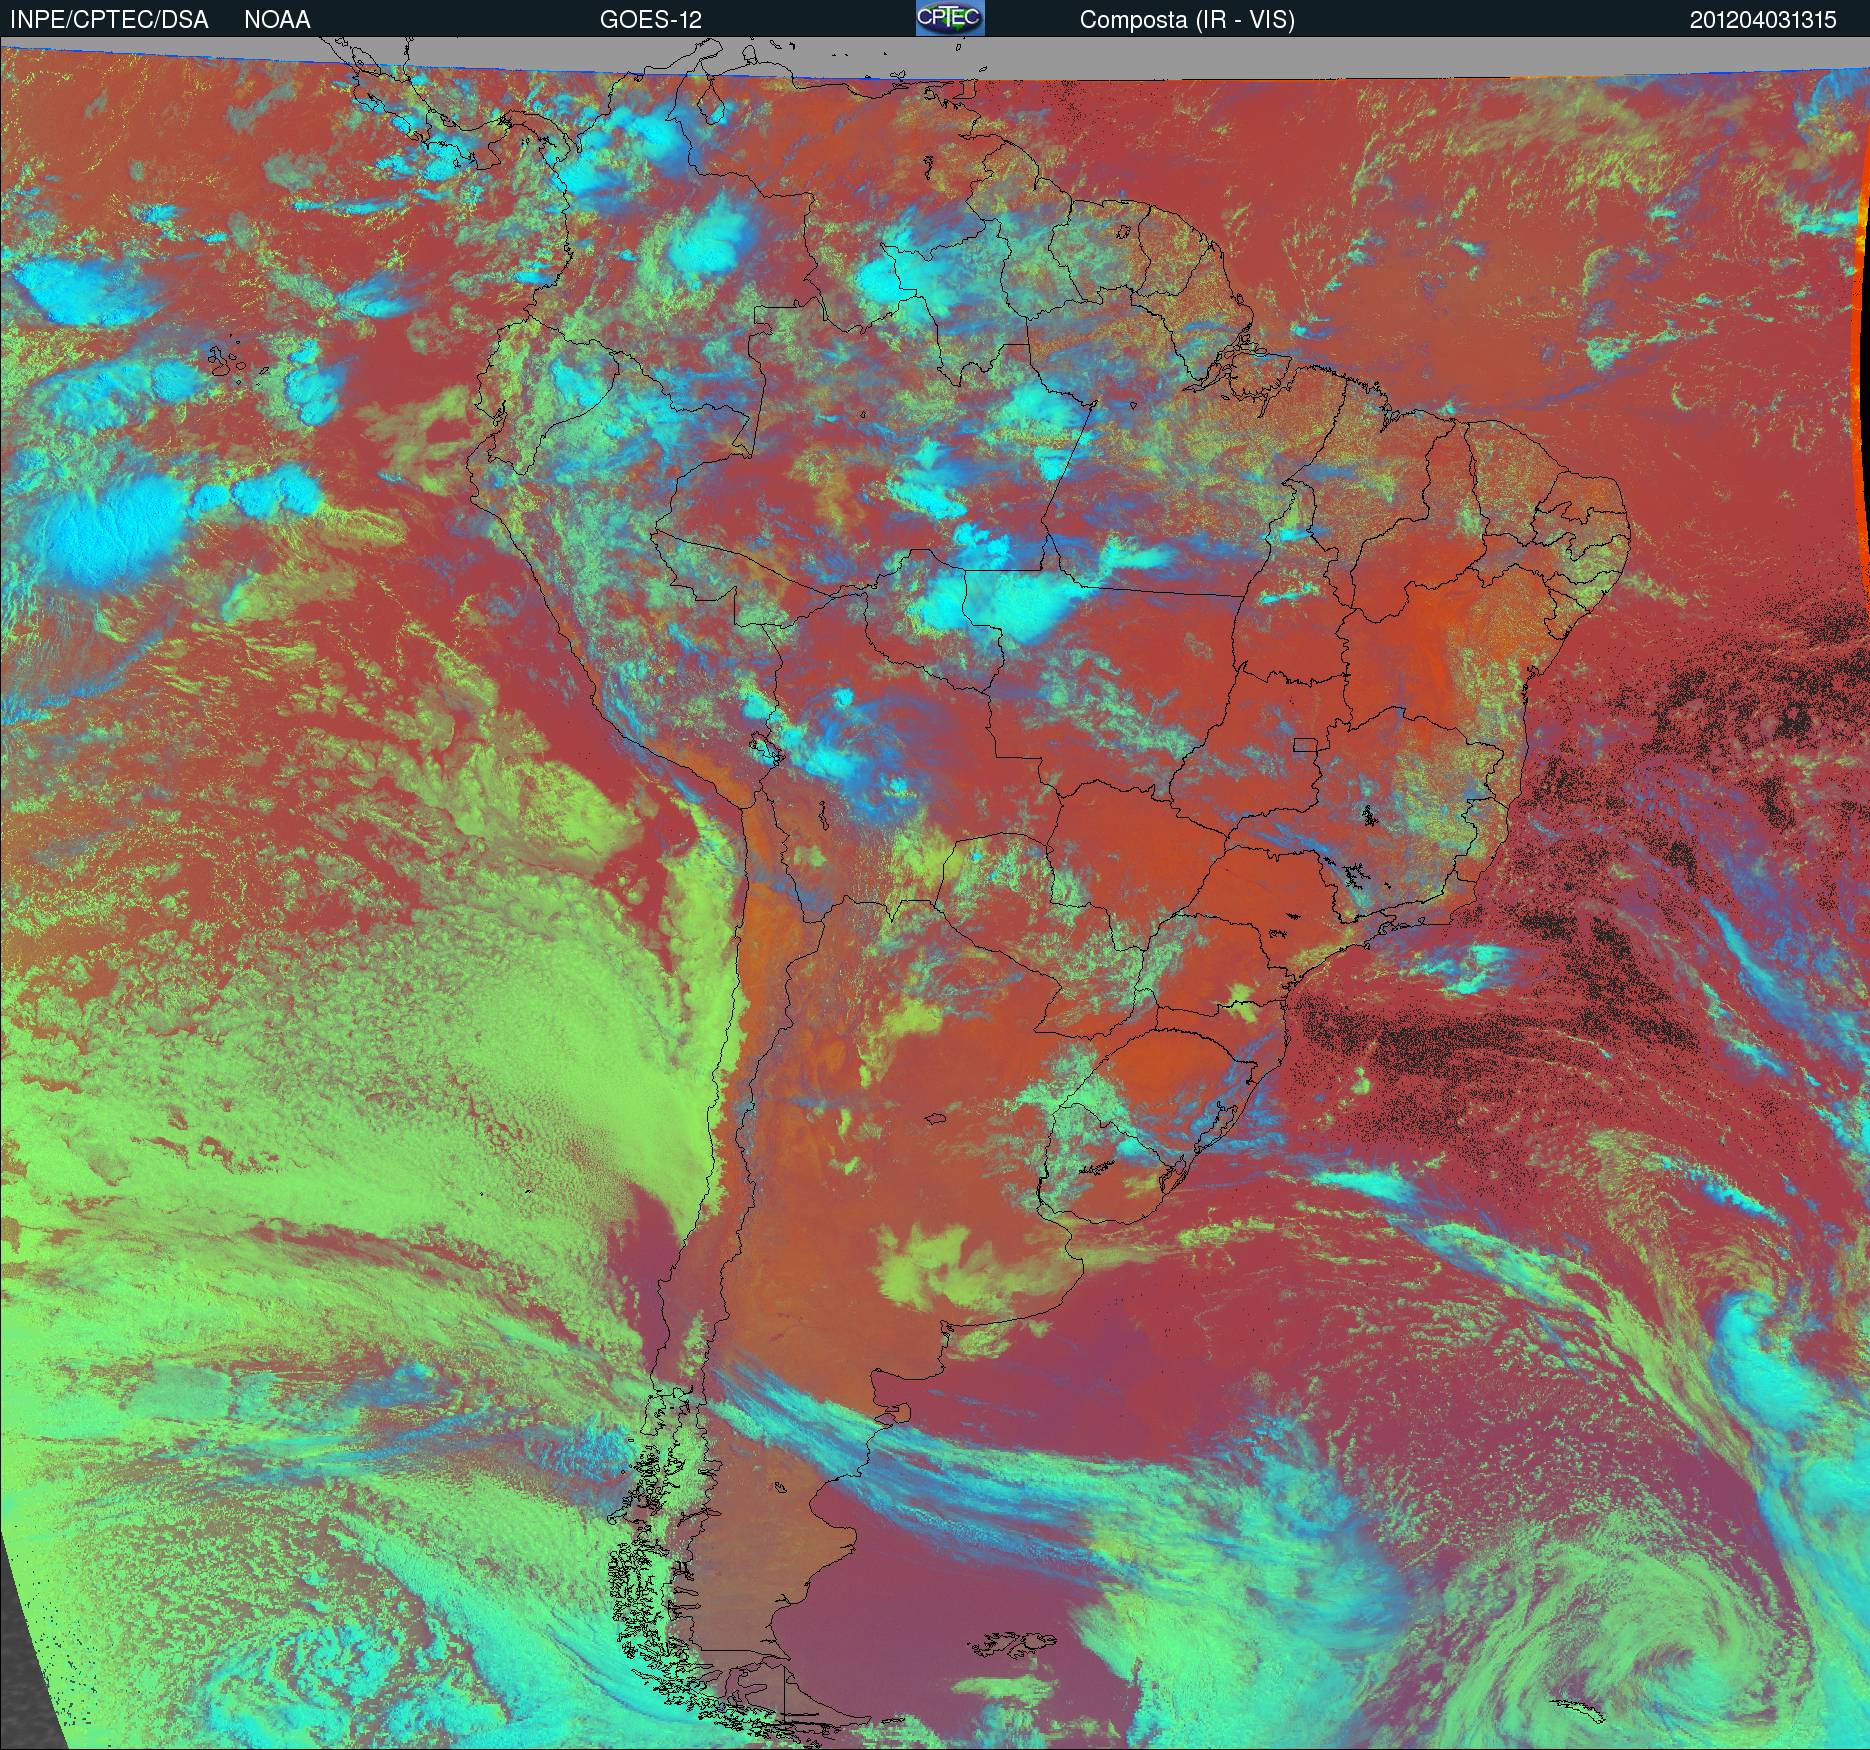Click the GOES-12 satellite label
1870x1750 pixels.
click(651, 20)
